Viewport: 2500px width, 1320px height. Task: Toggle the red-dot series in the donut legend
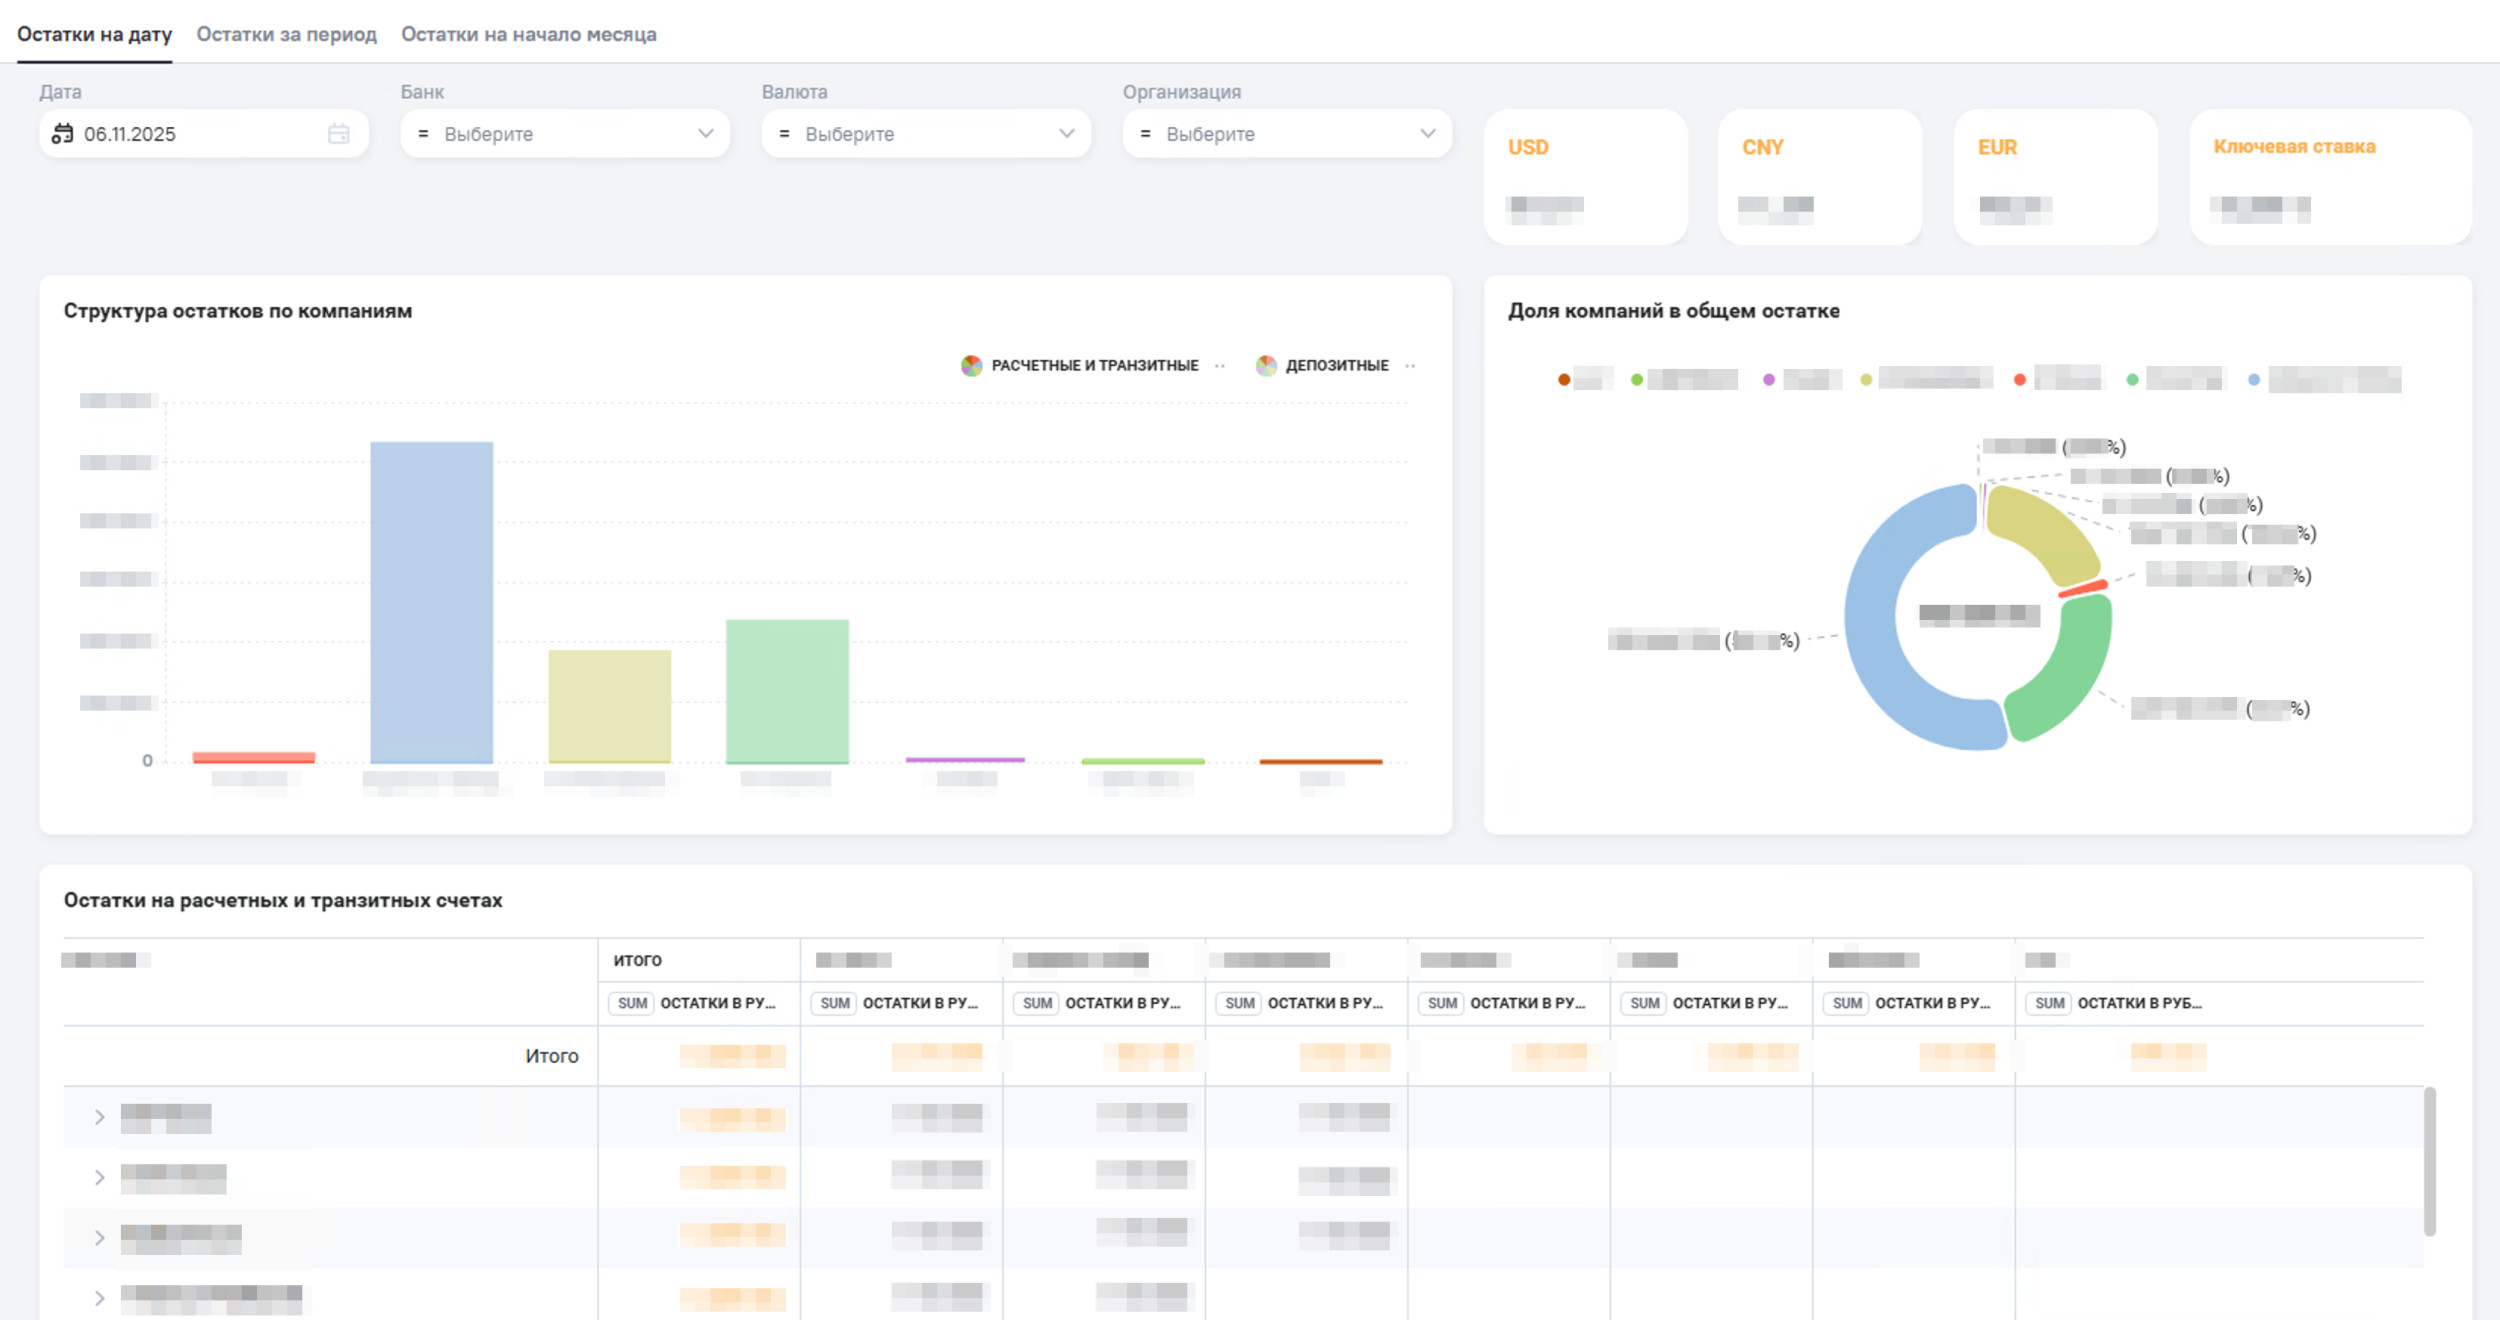tap(2020, 380)
